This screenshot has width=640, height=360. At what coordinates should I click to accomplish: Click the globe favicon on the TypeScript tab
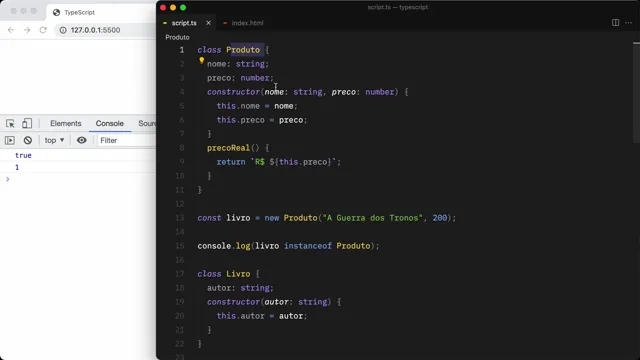coord(56,13)
